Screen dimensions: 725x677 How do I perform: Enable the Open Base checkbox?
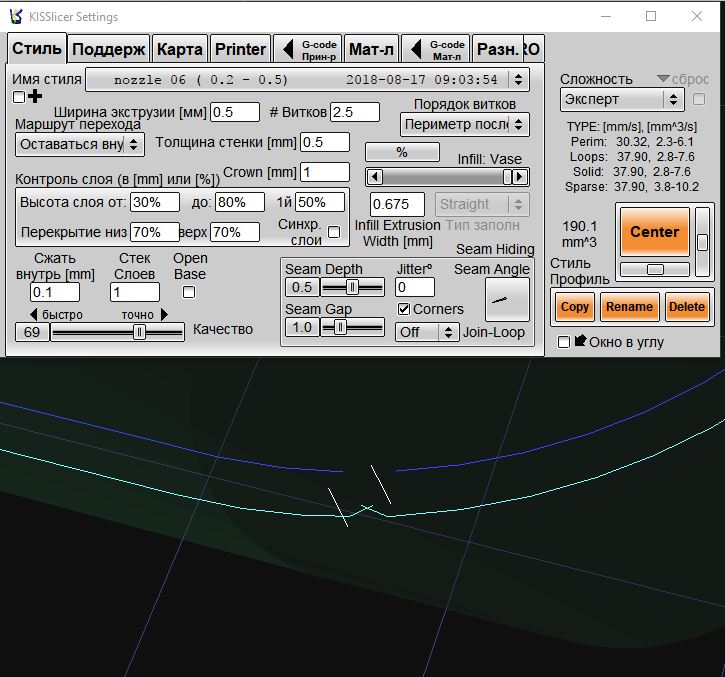[189, 292]
